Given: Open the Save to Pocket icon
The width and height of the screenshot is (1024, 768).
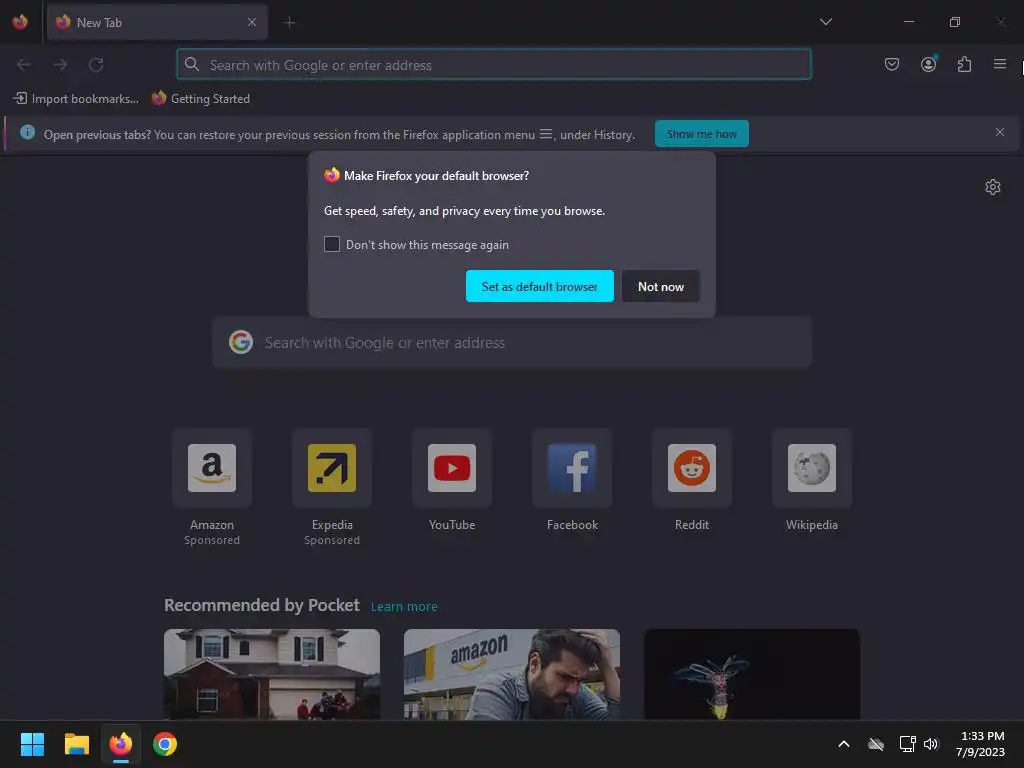Looking at the screenshot, I should (x=891, y=64).
